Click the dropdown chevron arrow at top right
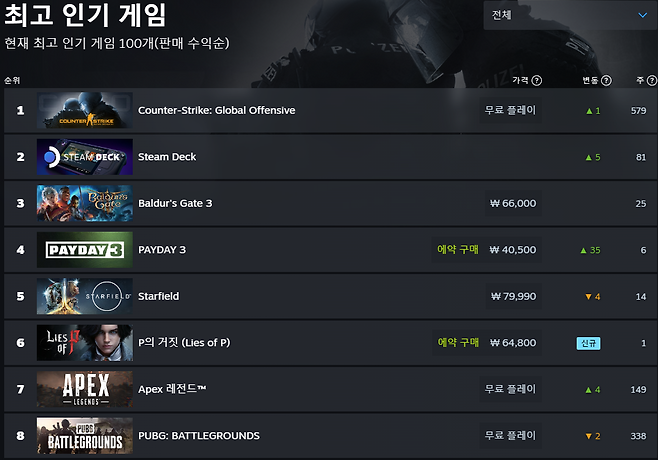Image resolution: width=658 pixels, height=460 pixels. pyautogui.click(x=642, y=15)
